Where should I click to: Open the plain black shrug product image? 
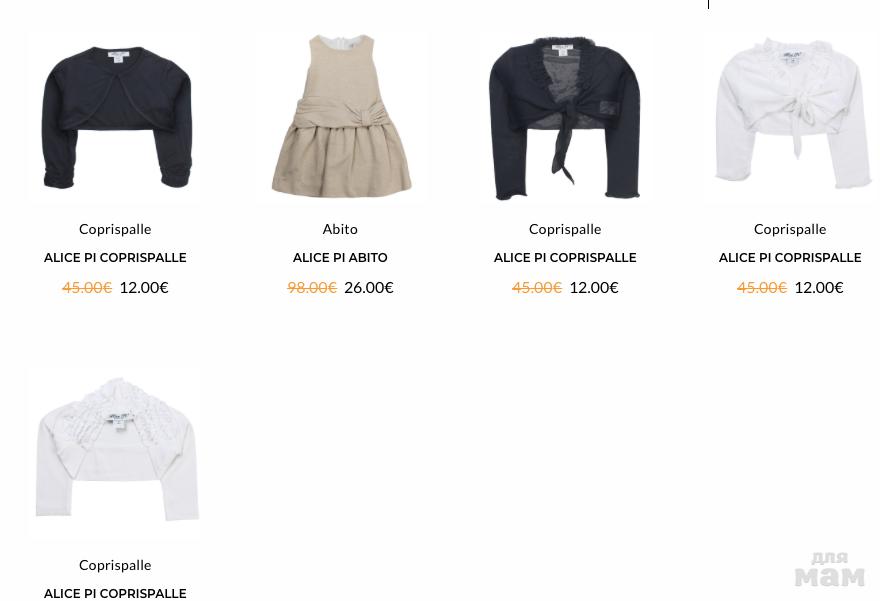pos(116,116)
